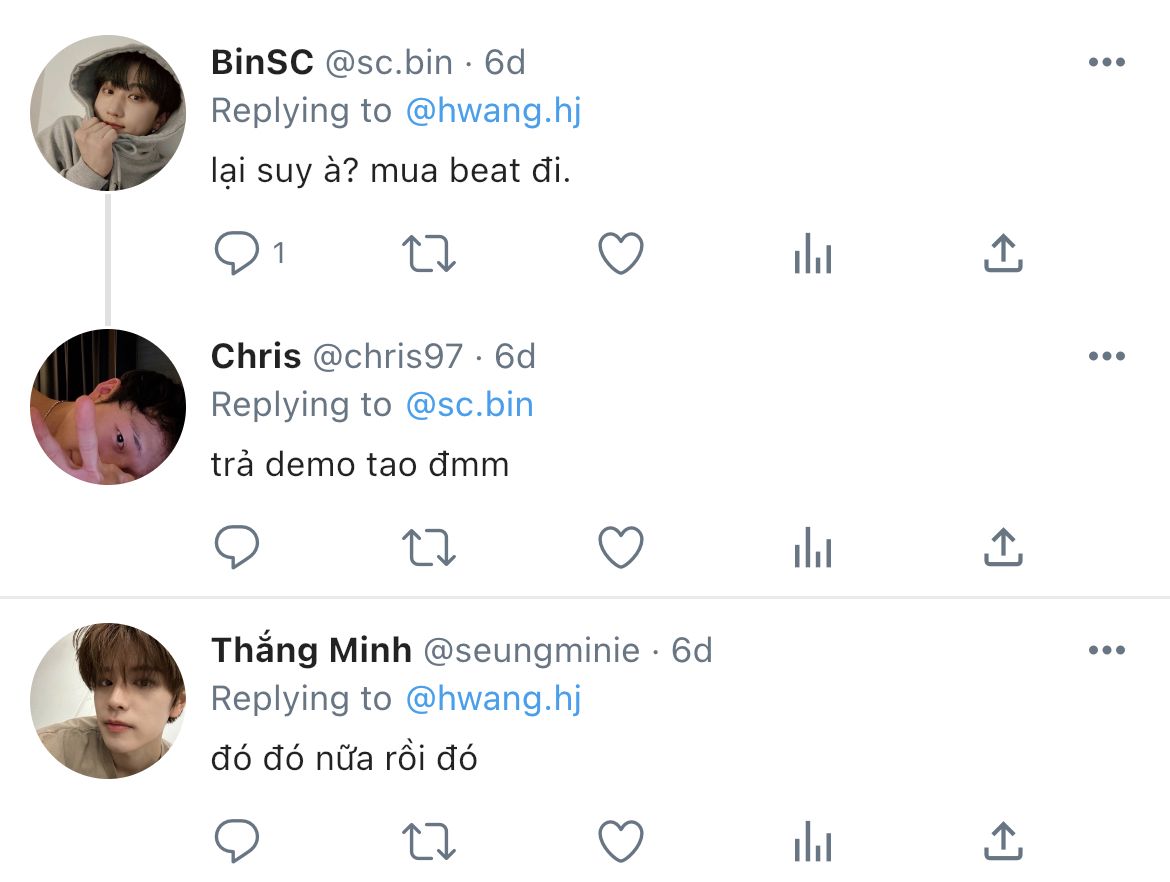Like Chris's tweet
The image size is (1170, 882).
click(621, 547)
